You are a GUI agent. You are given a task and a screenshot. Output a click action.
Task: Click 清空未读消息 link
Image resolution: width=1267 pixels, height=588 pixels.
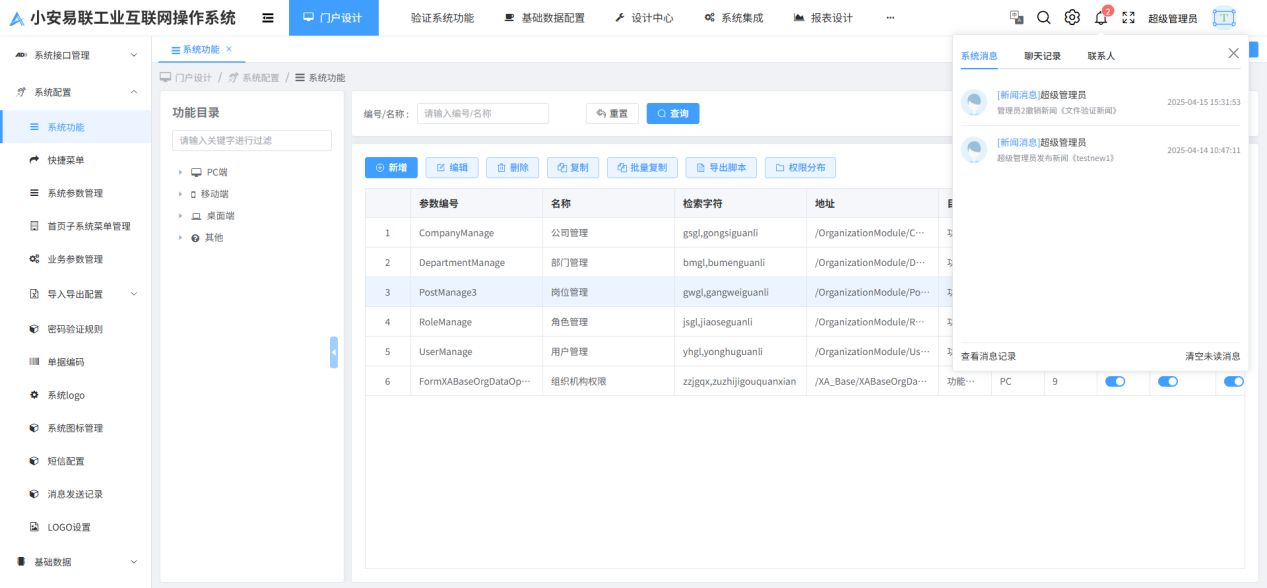(1212, 356)
